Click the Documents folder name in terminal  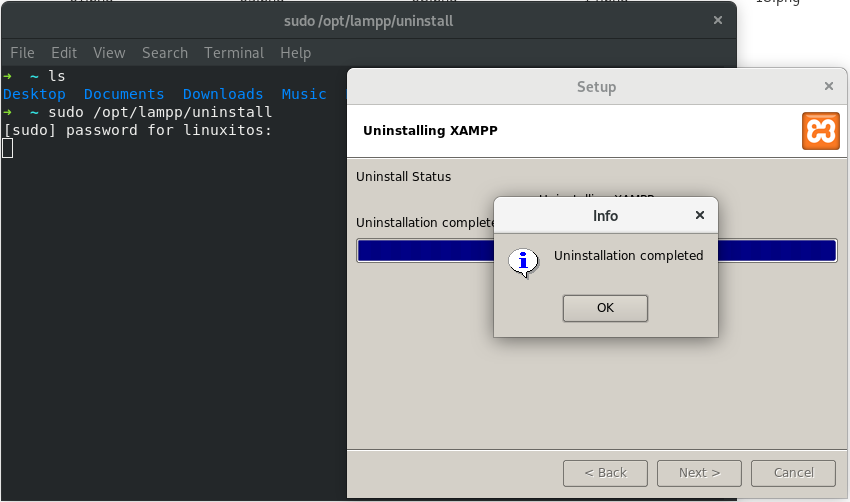pos(124,94)
